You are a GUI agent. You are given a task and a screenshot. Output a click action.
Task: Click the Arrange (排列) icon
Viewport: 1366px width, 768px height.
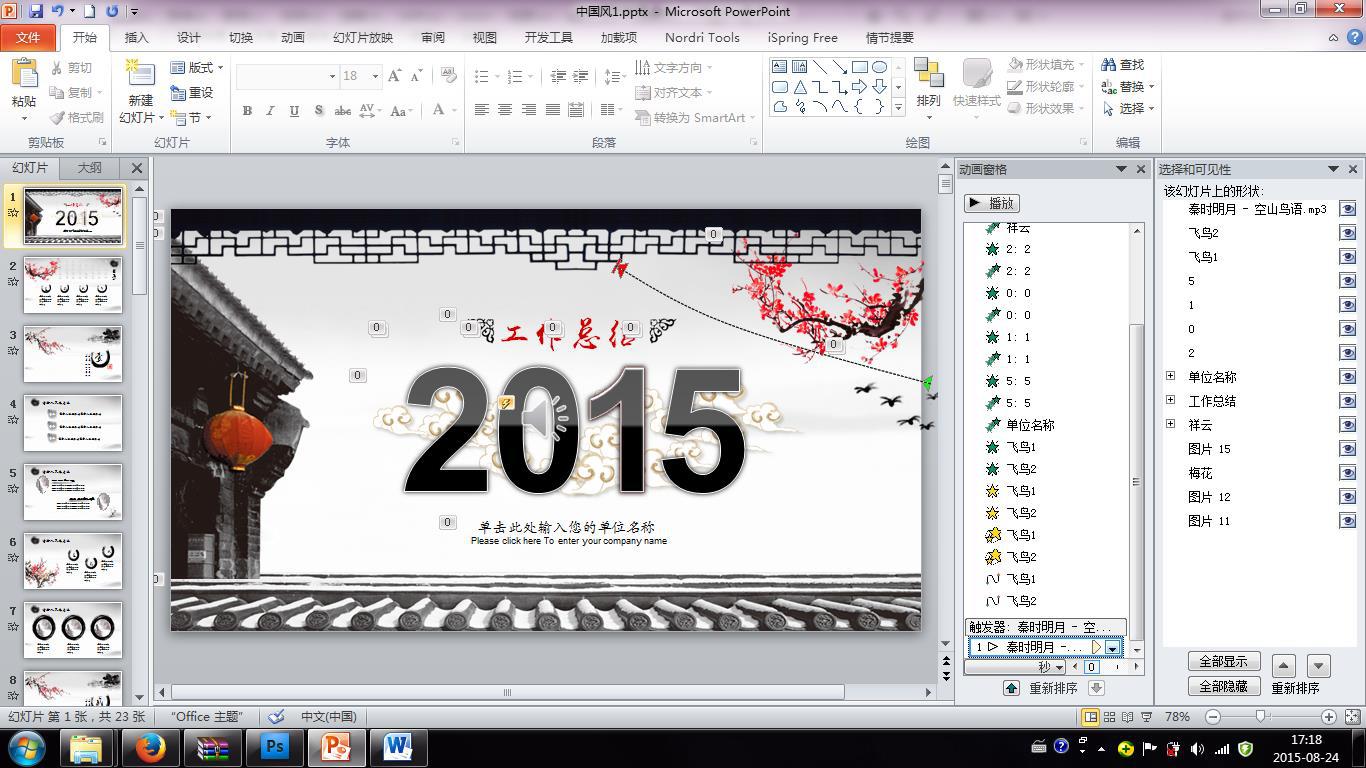[928, 77]
